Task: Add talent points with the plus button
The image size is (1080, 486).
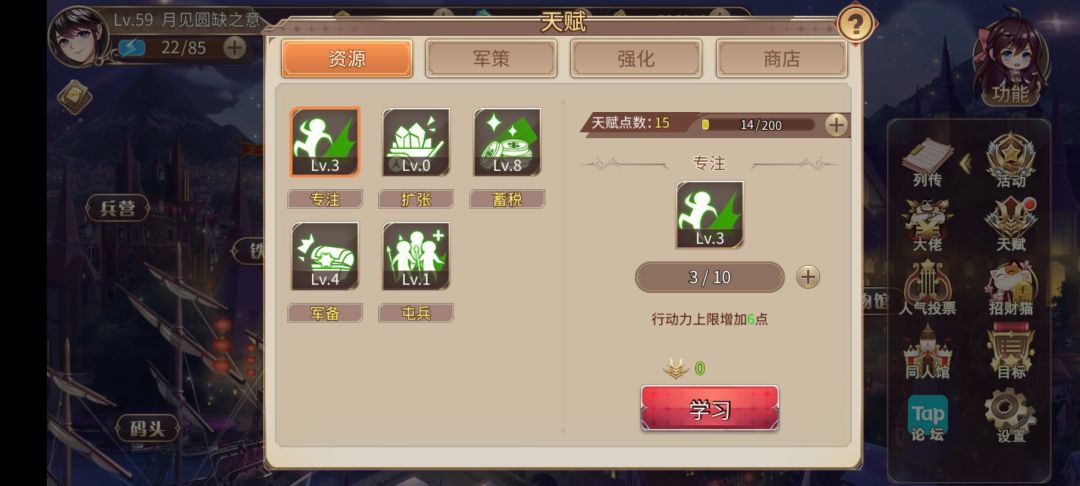Action: click(836, 125)
